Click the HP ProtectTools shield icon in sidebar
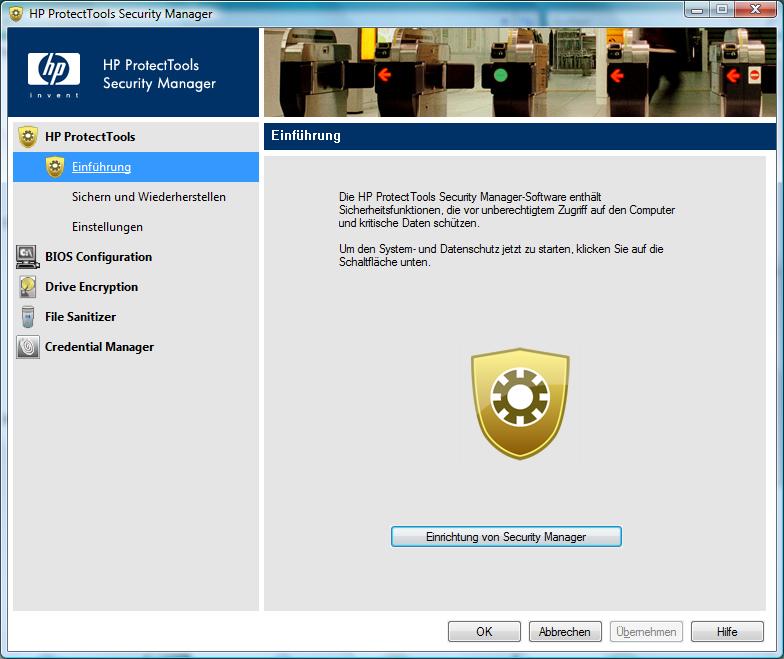Image resolution: width=784 pixels, height=659 pixels. [28, 136]
